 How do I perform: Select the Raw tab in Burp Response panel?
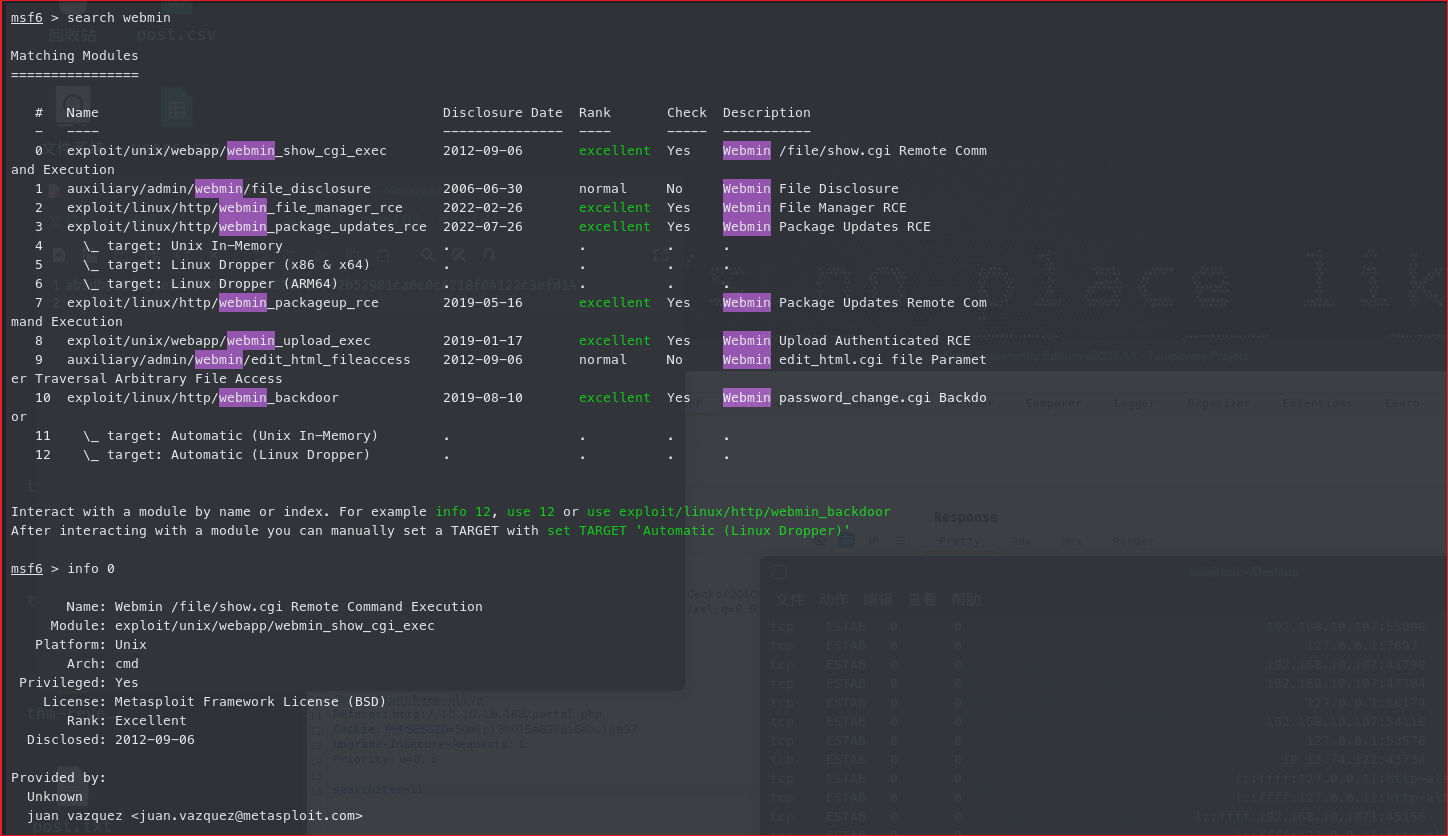click(x=1021, y=541)
